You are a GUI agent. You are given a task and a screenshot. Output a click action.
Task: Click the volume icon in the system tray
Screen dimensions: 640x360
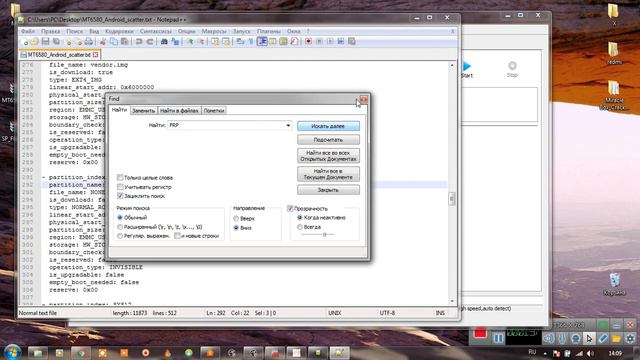click(590, 353)
